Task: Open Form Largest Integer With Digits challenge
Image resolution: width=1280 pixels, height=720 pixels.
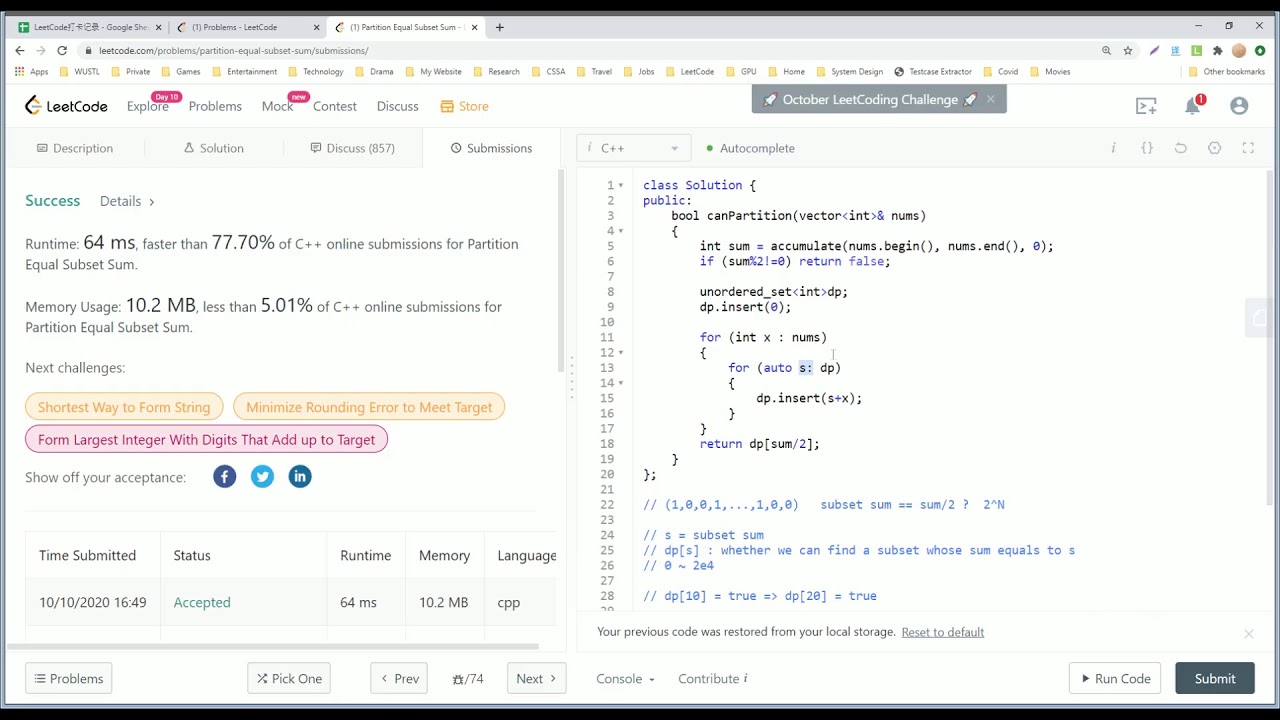Action: coord(206,440)
